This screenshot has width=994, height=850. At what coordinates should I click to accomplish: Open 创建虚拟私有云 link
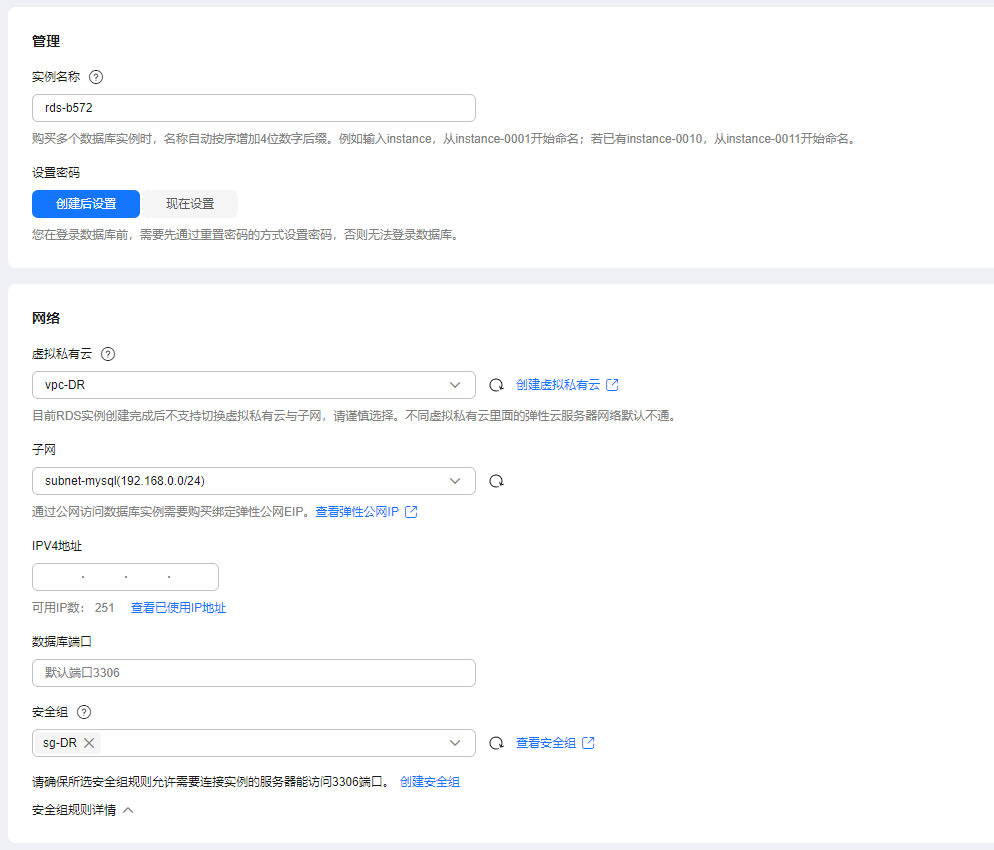click(x=558, y=385)
